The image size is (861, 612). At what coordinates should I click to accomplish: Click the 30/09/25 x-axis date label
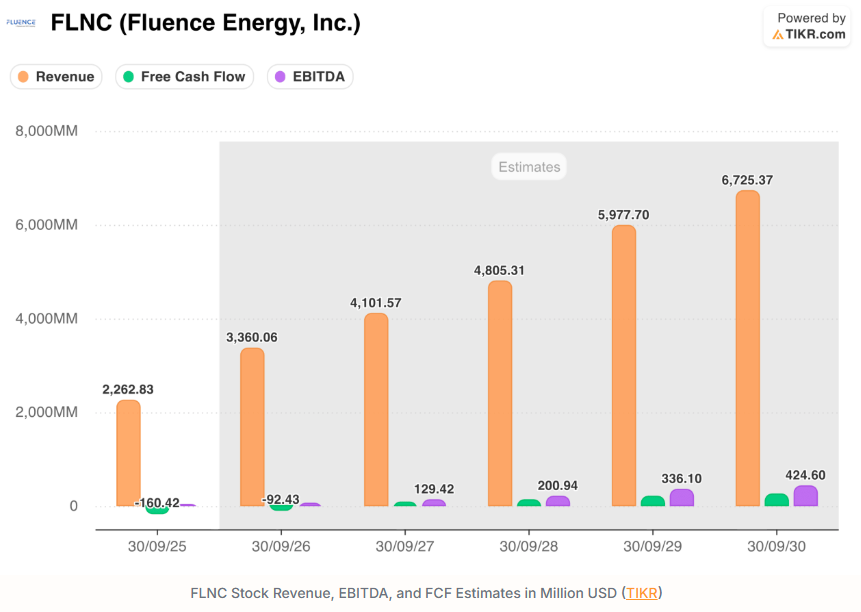pos(157,547)
